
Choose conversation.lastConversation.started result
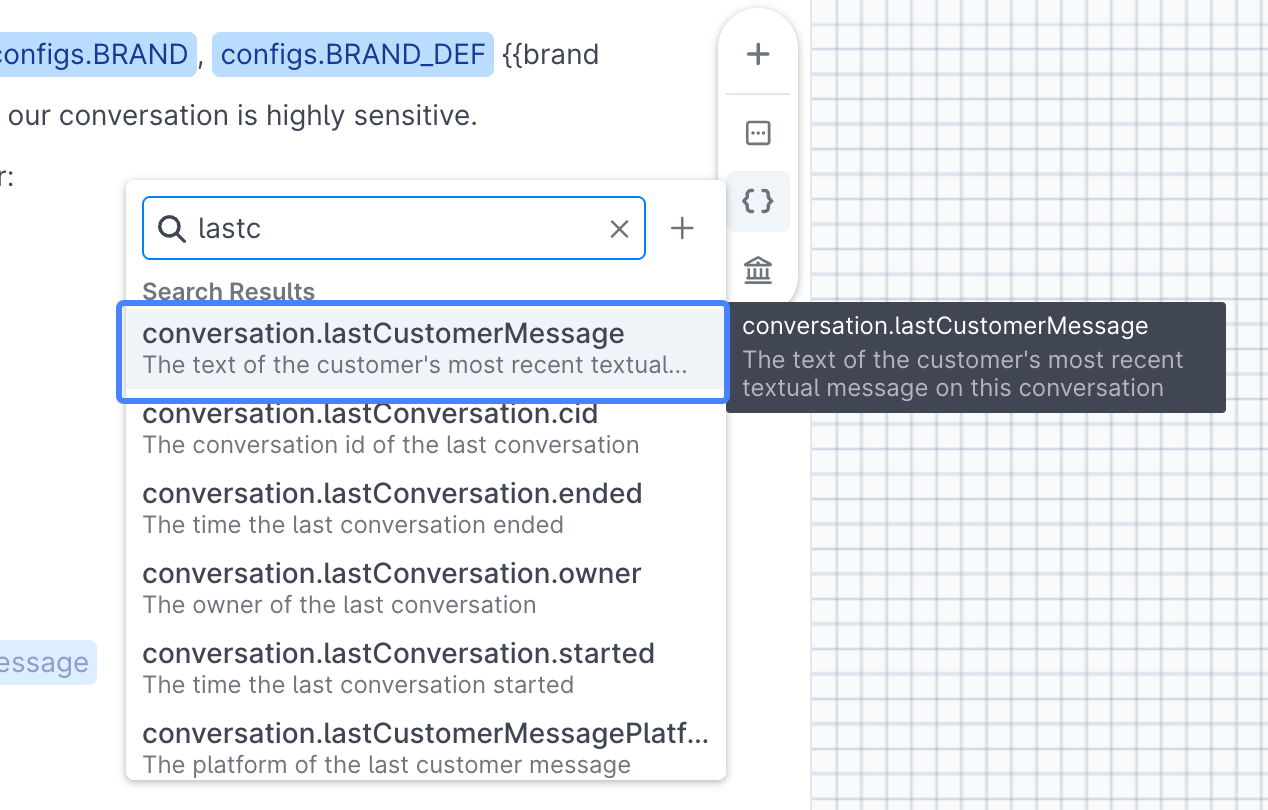[425, 668]
